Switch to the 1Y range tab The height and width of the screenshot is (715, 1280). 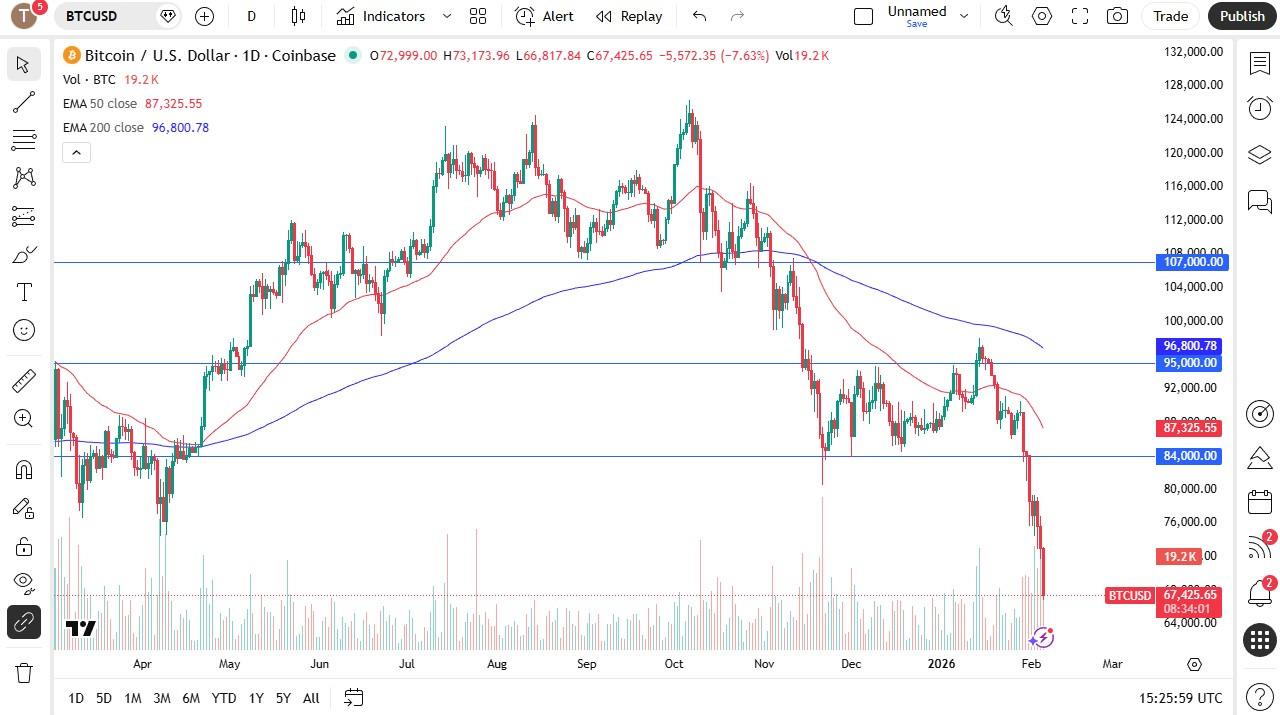point(256,698)
